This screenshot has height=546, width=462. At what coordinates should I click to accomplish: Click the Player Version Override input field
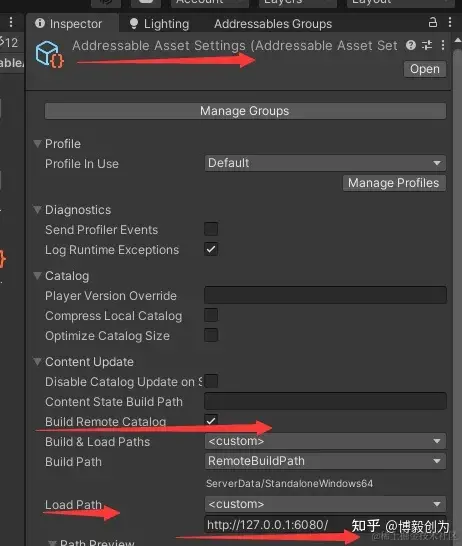pyautogui.click(x=325, y=295)
